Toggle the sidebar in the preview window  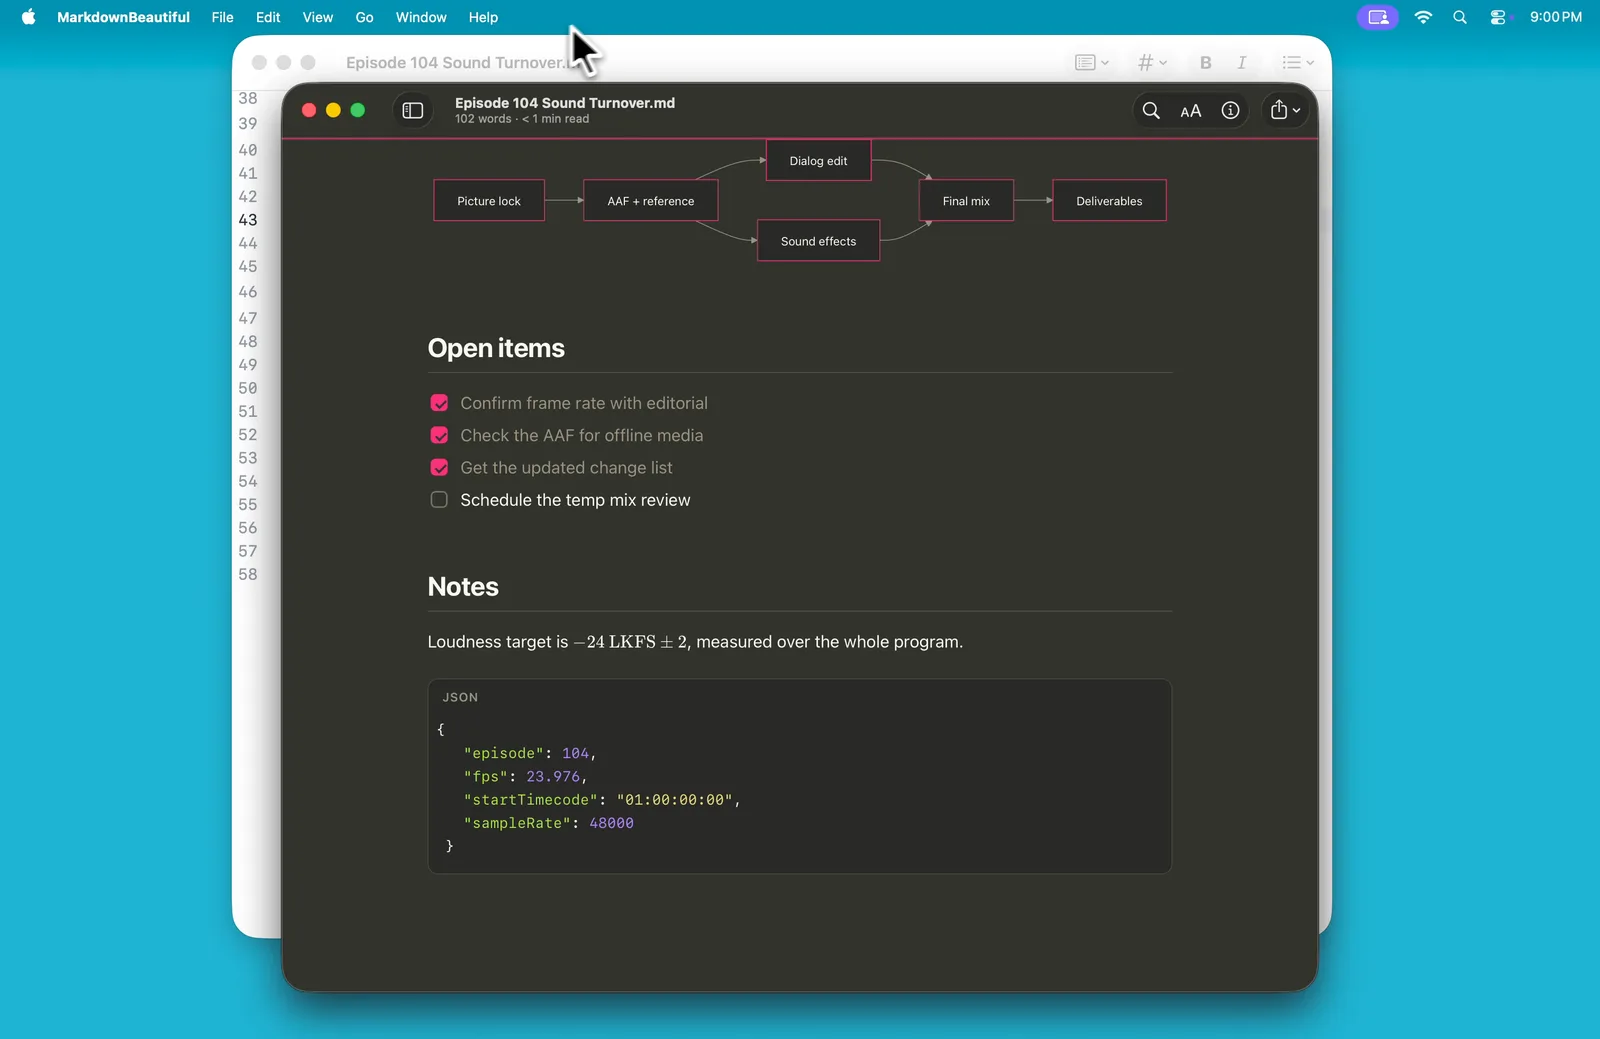[413, 111]
